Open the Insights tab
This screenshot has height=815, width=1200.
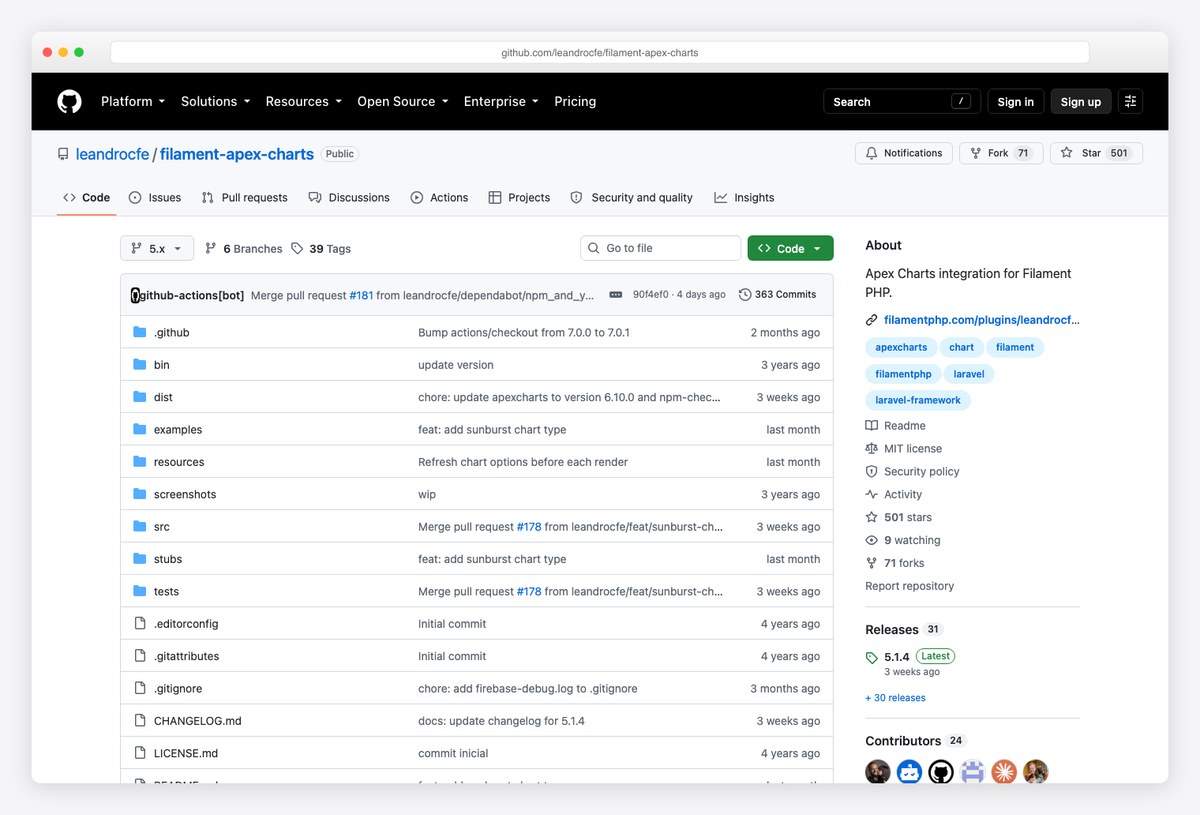click(x=744, y=198)
